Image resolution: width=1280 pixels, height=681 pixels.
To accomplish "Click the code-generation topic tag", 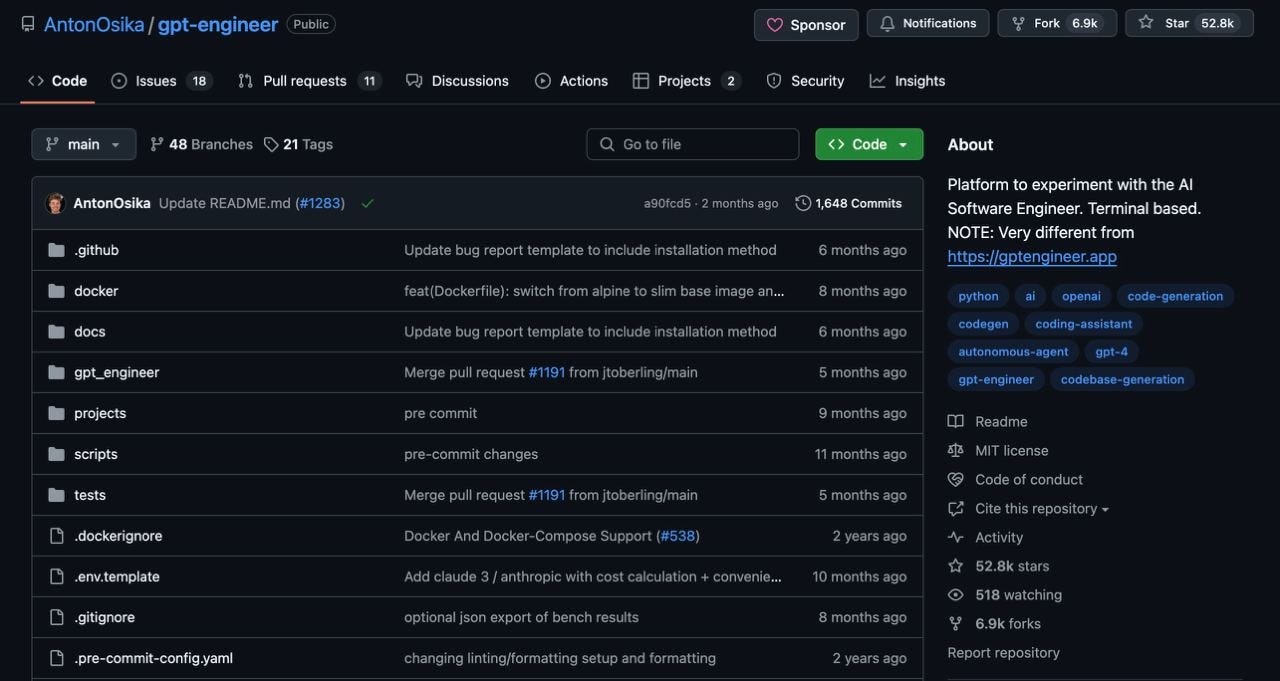I will (1175, 296).
